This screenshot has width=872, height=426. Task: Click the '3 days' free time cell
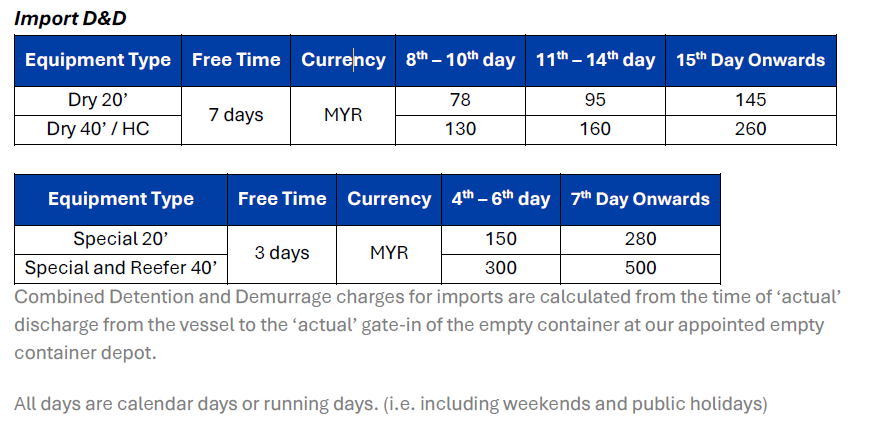click(282, 254)
